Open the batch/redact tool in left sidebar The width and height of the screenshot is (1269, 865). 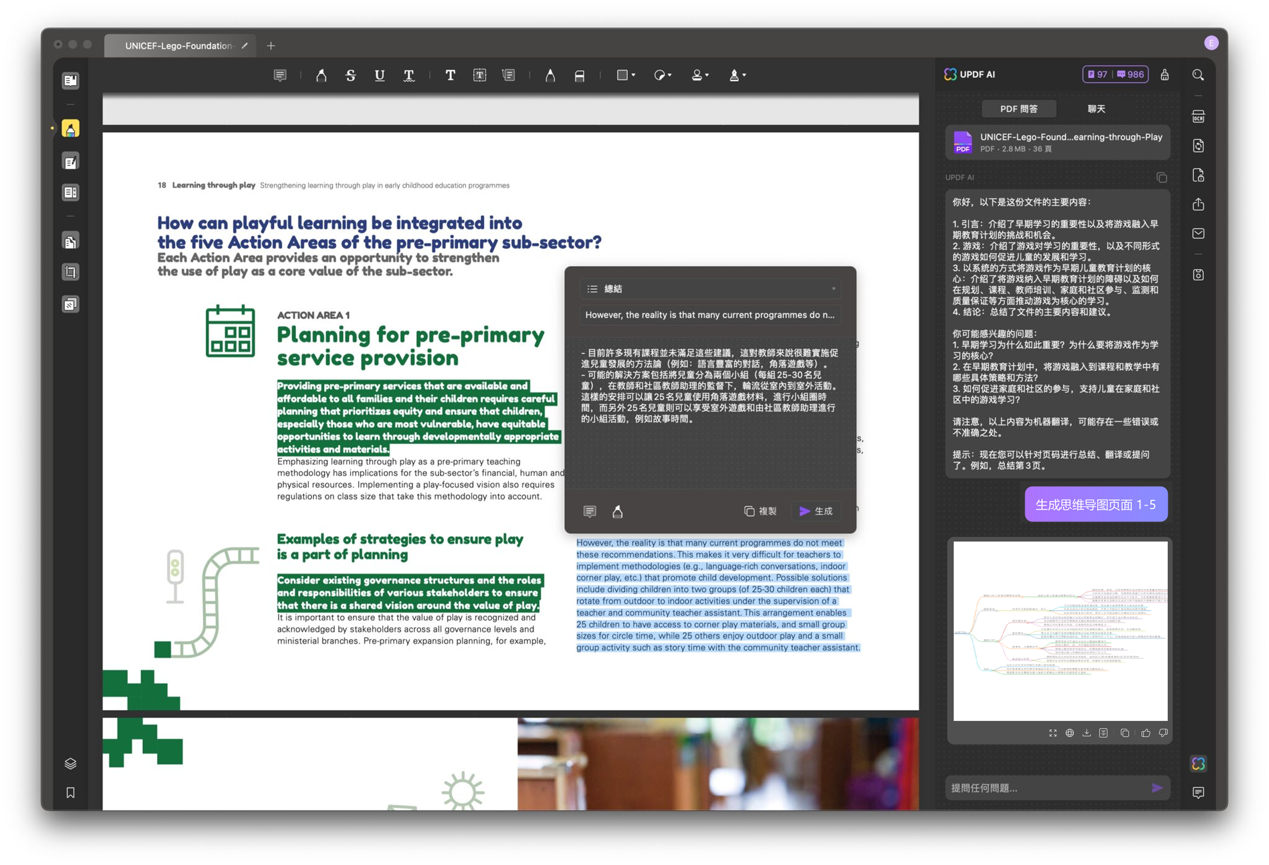coord(70,304)
